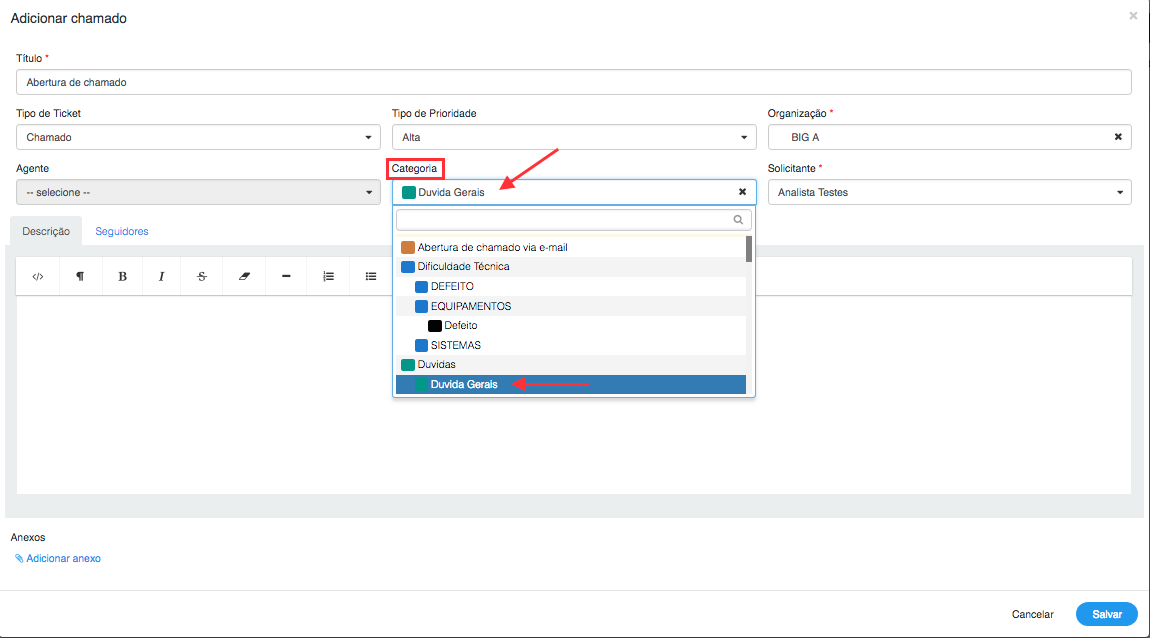1150x638 pixels.
Task: Toggle italic formatting
Action: tap(161, 276)
